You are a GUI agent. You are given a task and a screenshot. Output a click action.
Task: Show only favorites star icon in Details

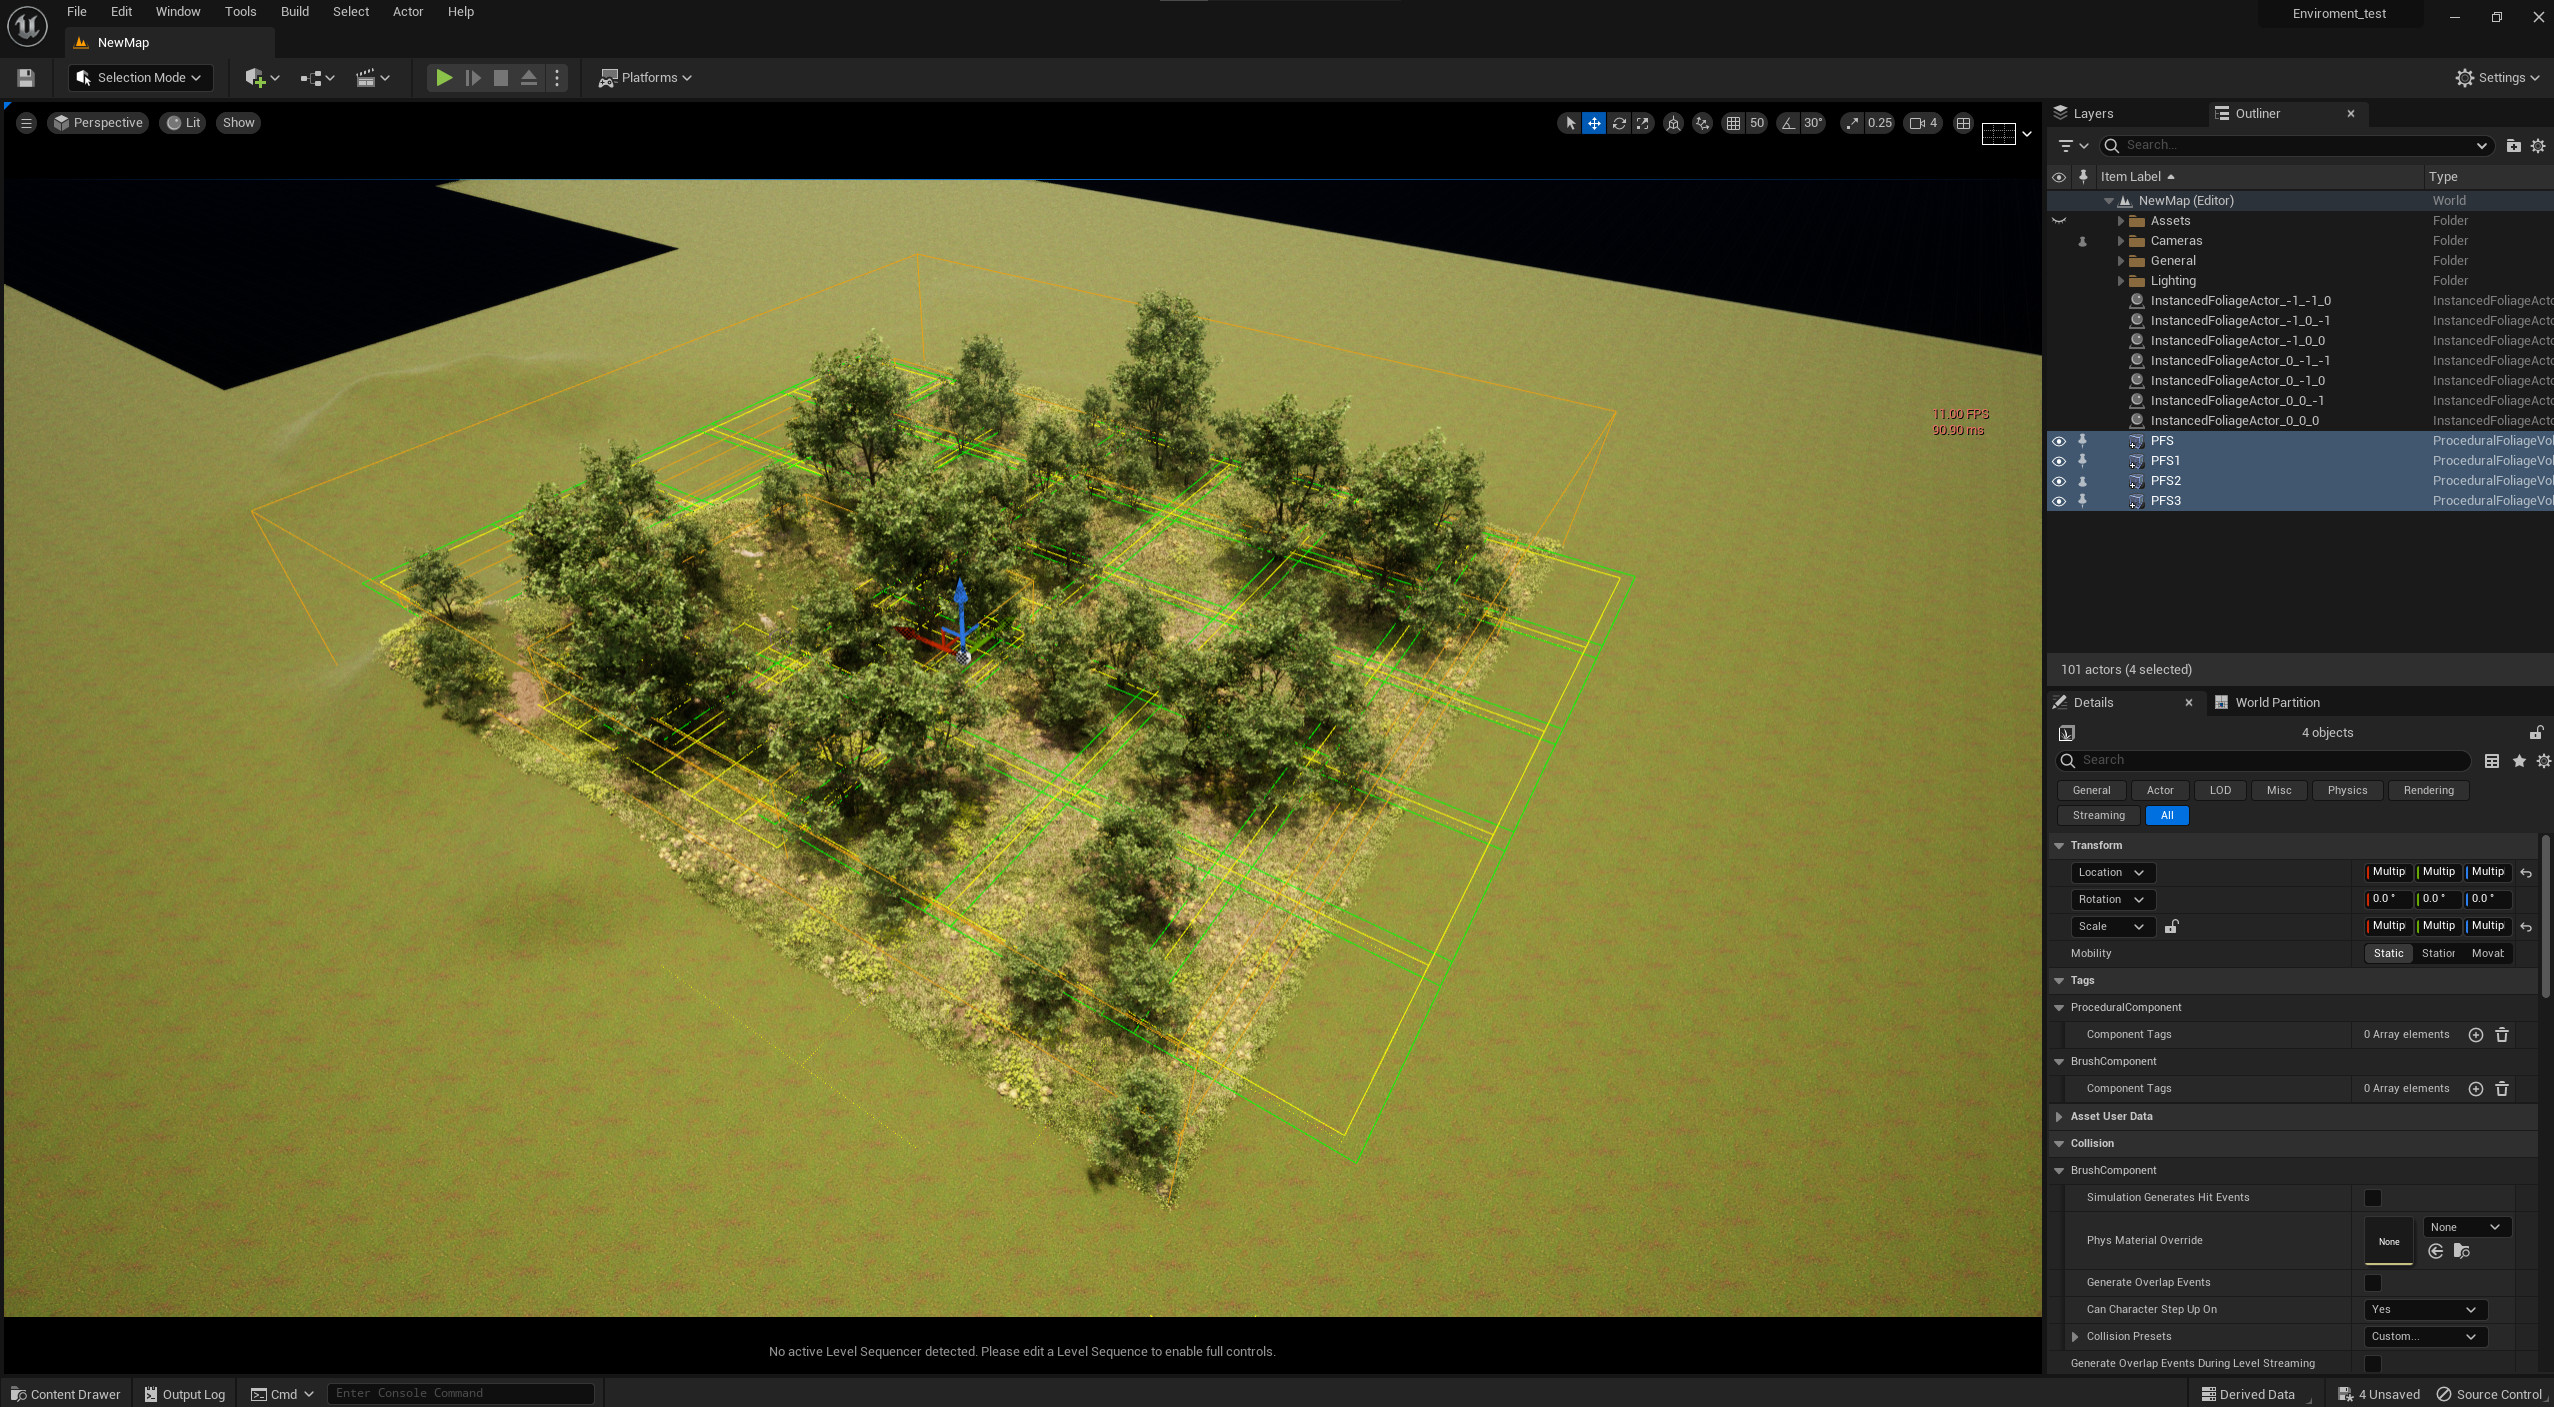(x=2519, y=761)
